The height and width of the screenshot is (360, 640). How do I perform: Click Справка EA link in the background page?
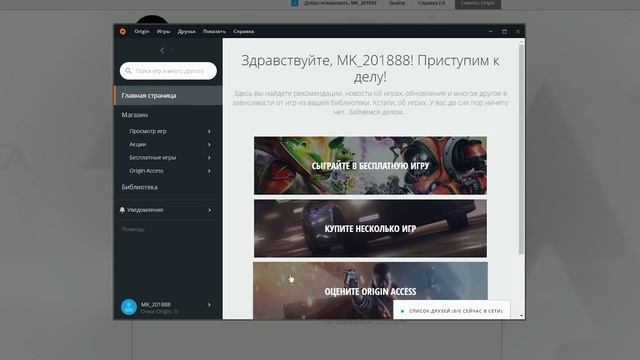click(431, 3)
